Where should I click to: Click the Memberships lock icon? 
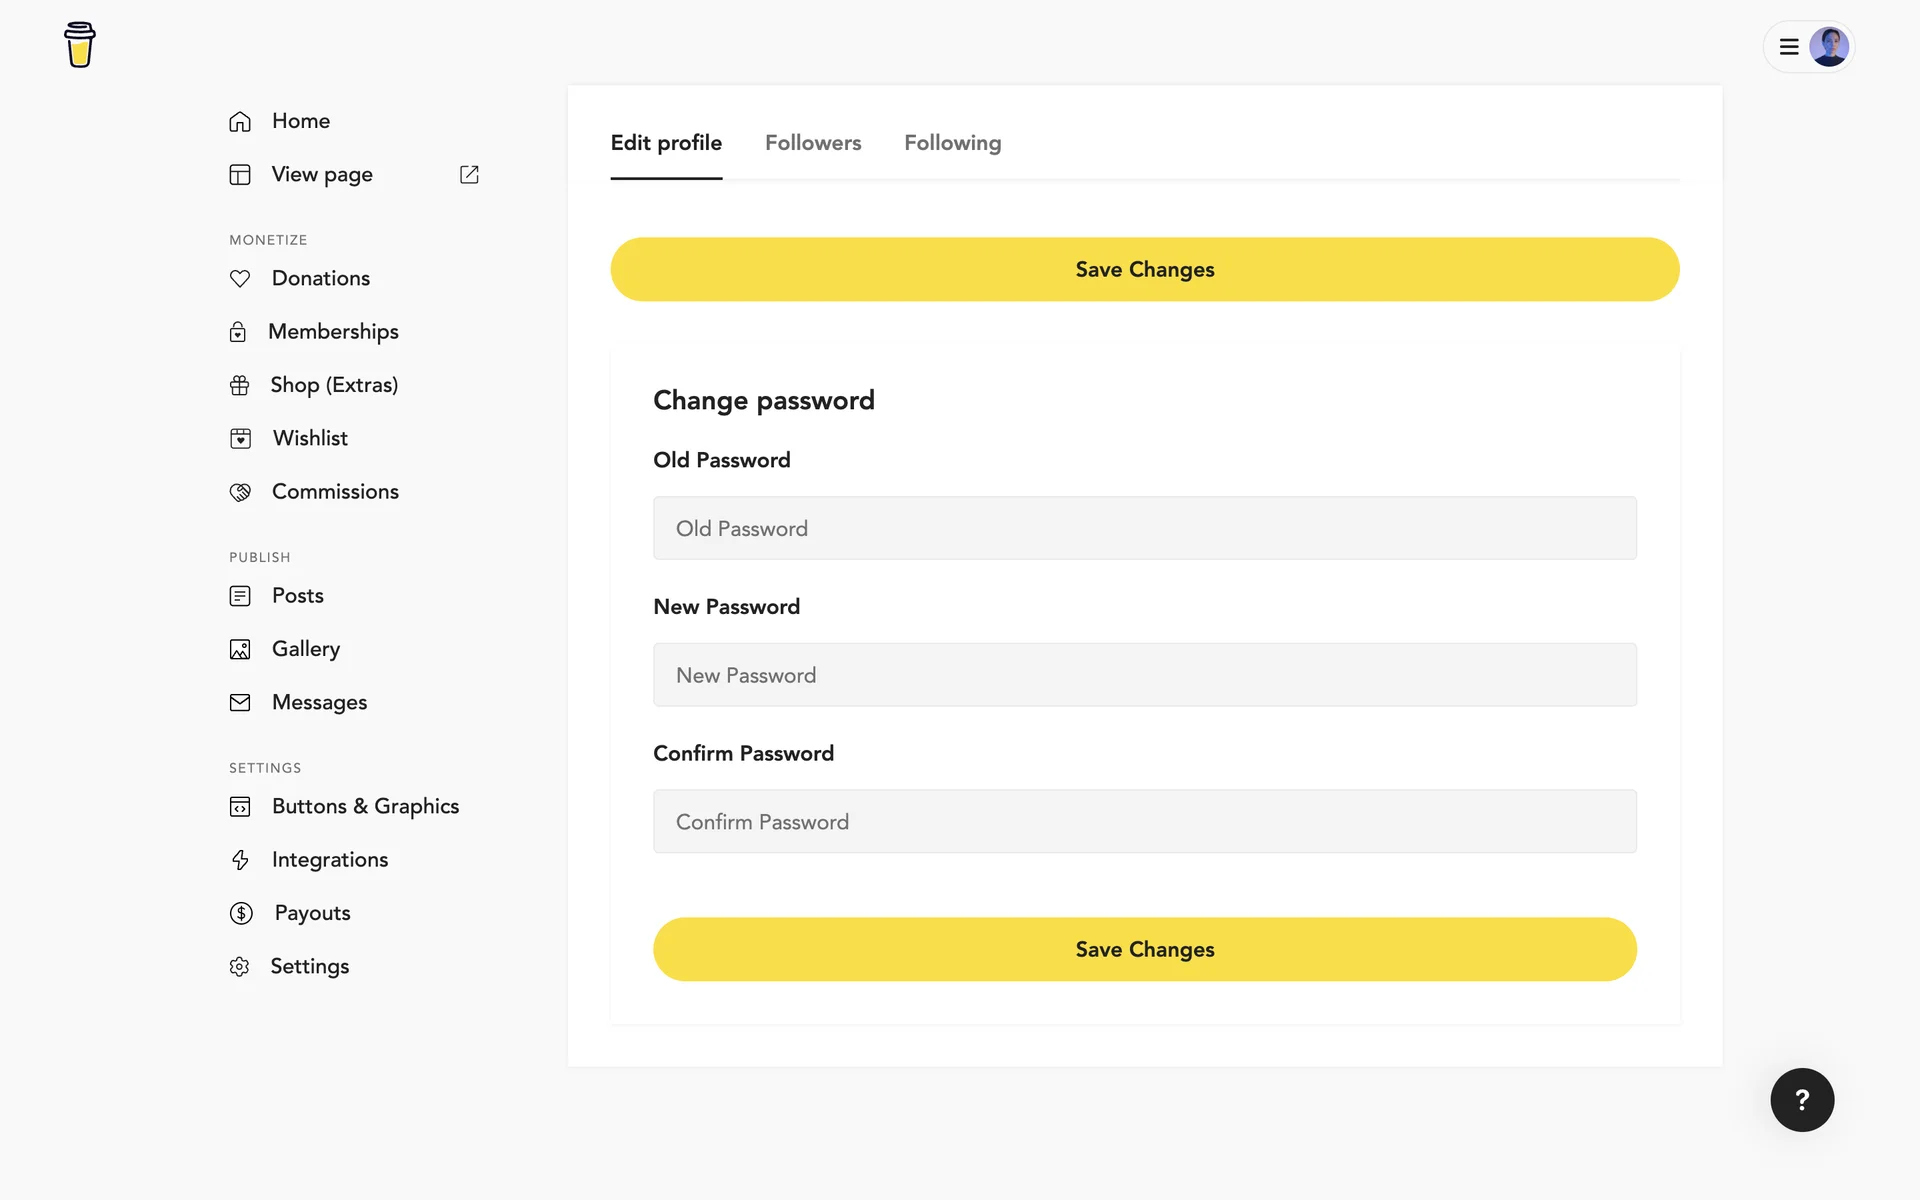(x=238, y=332)
